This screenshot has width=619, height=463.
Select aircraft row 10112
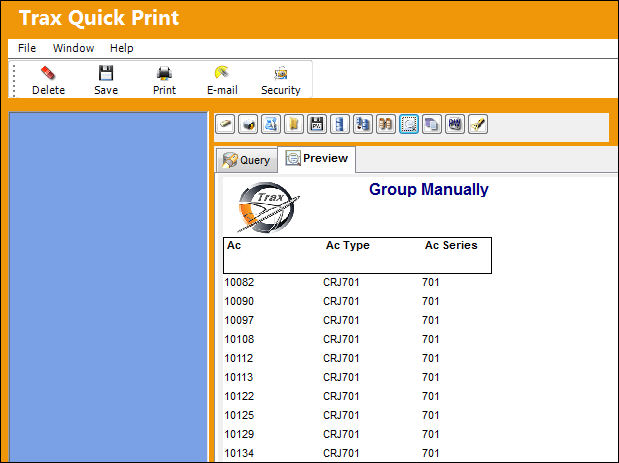pyautogui.click(x=332, y=358)
